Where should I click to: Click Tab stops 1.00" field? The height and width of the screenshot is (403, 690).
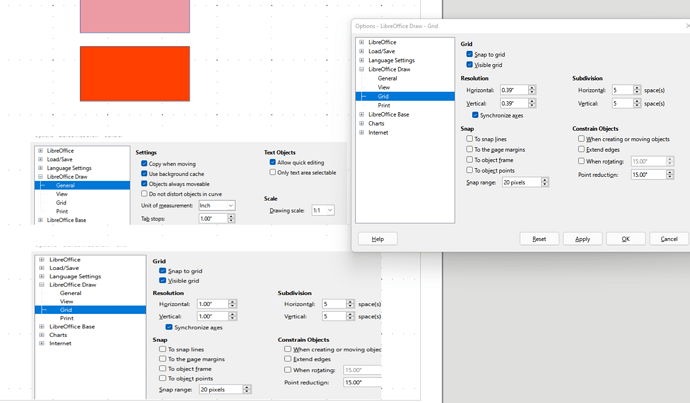(x=213, y=219)
